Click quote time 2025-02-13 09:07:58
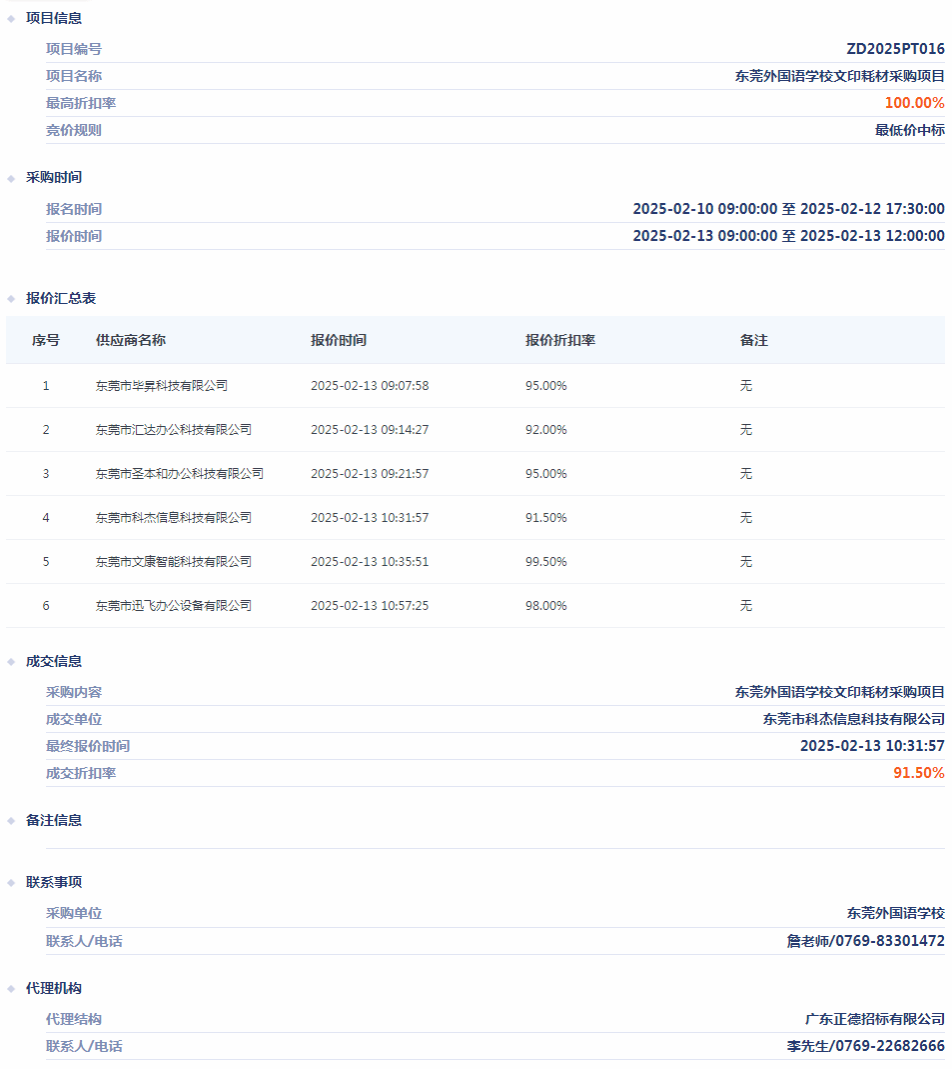The image size is (952, 1070). click(x=370, y=386)
